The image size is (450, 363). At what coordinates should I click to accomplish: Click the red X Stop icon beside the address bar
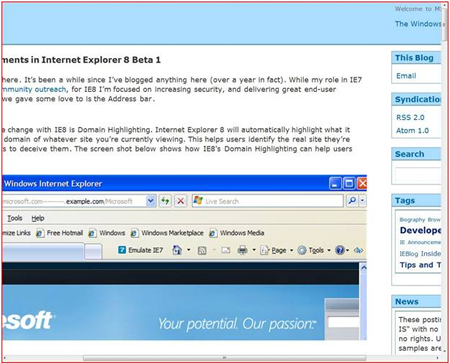pos(180,201)
